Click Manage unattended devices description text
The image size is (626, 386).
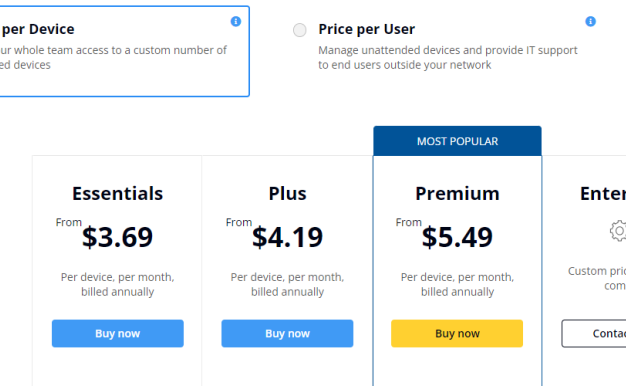448,57
